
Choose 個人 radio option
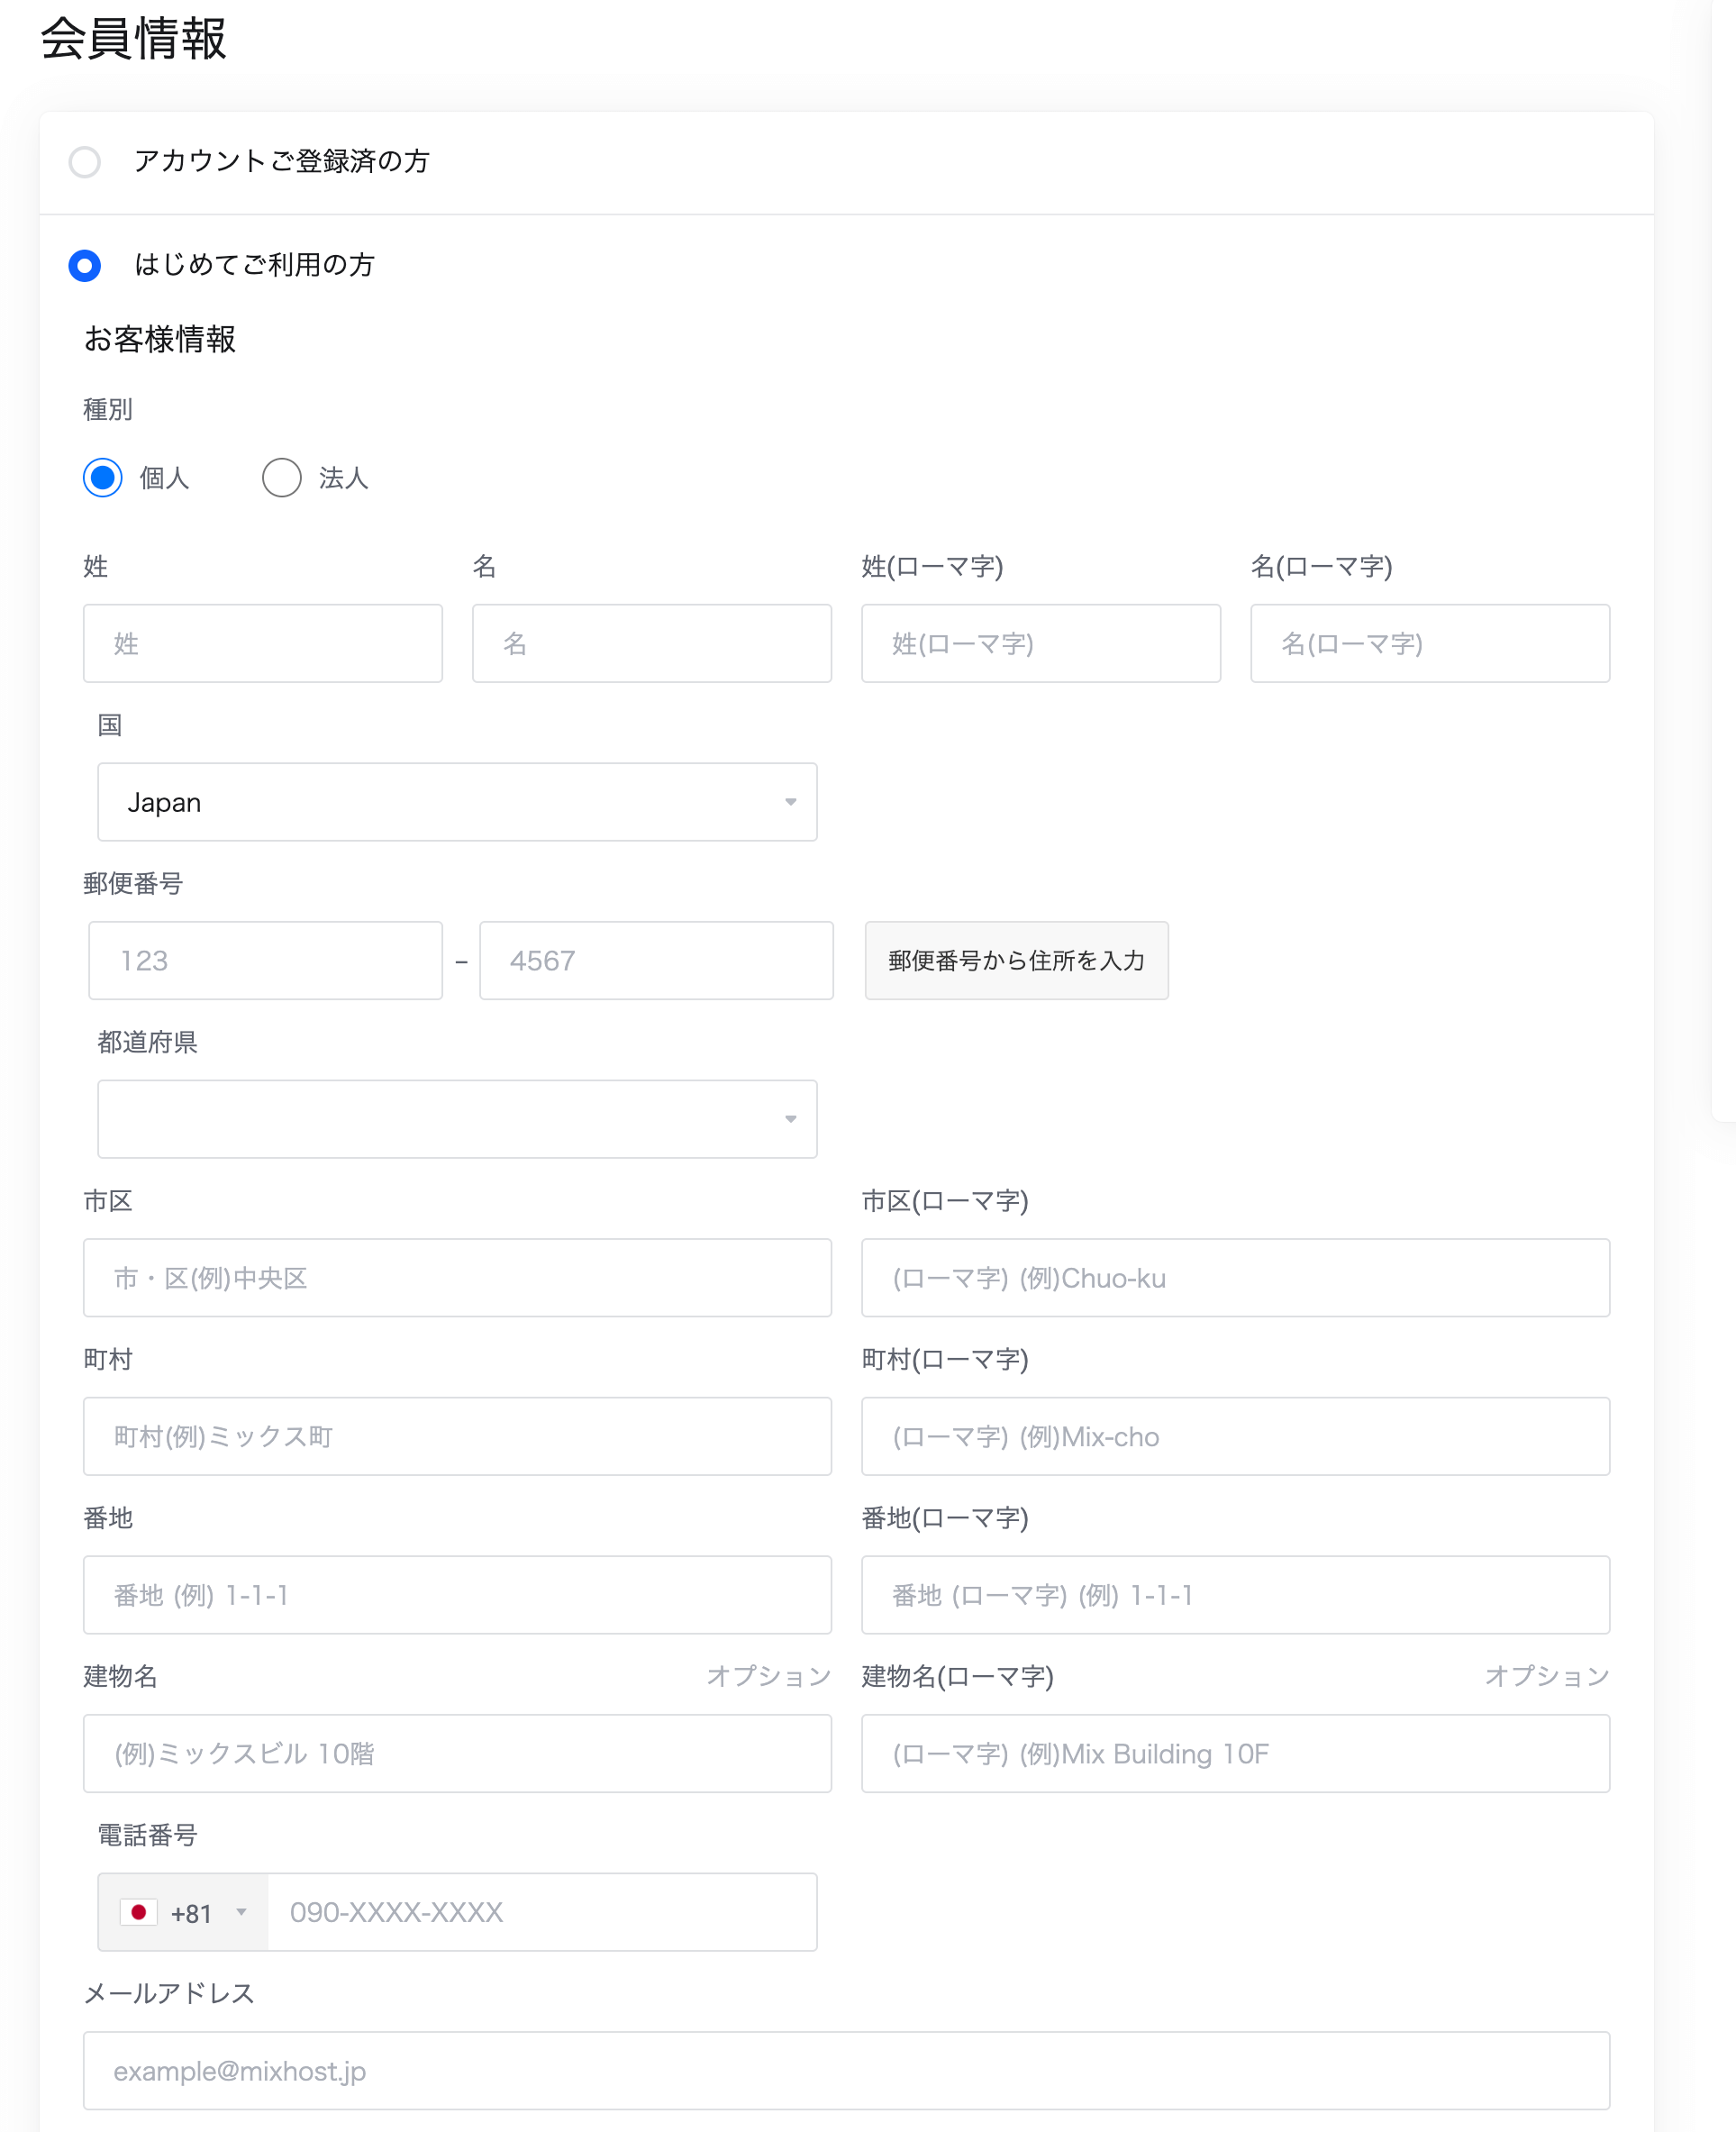click(x=103, y=478)
